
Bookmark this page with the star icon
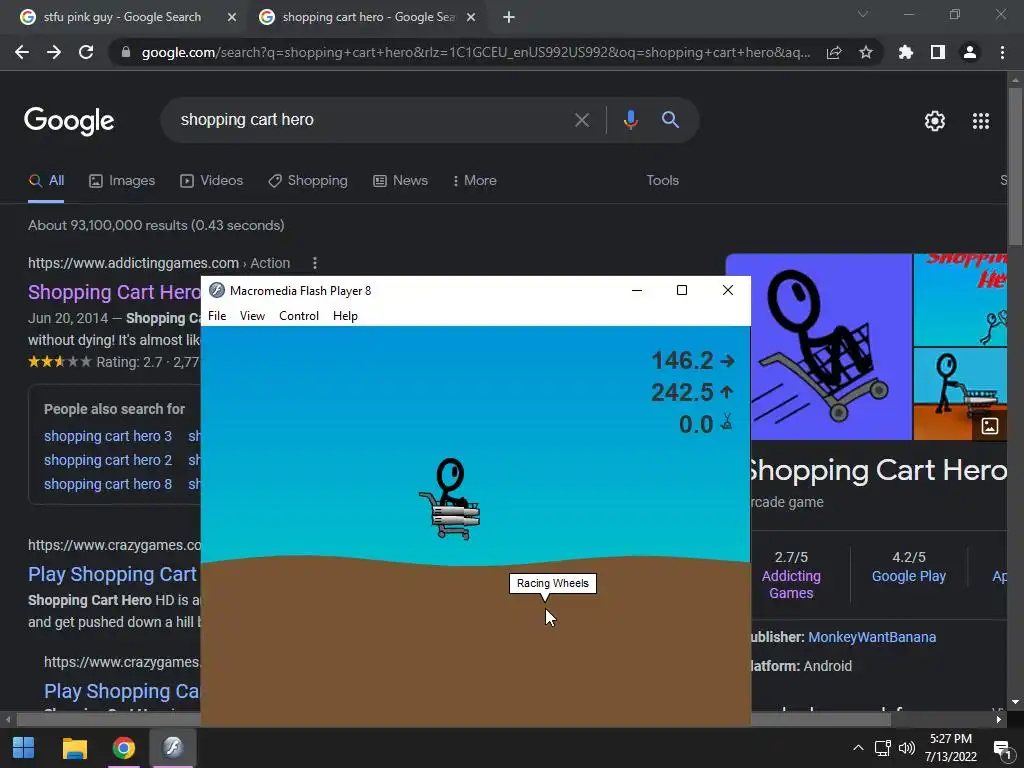865,52
